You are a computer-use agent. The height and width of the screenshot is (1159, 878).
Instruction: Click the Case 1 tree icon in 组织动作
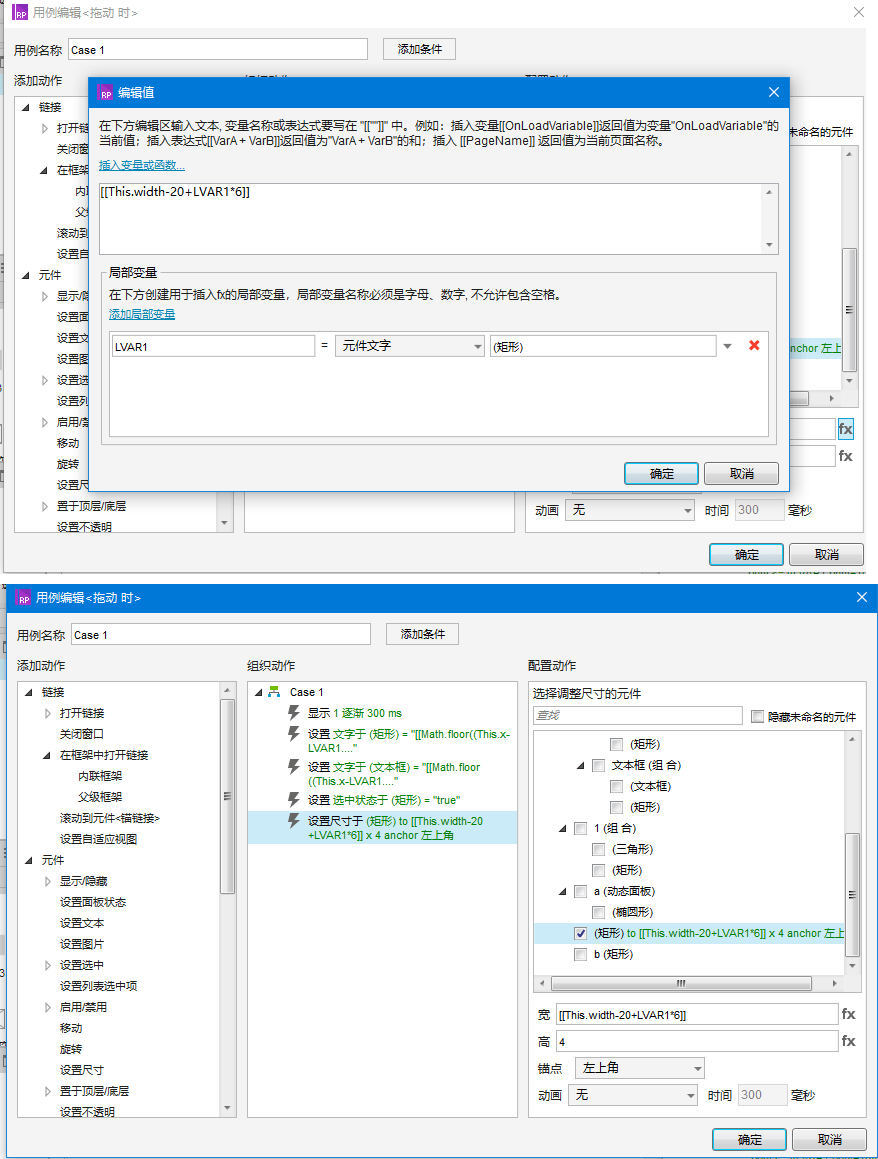pyautogui.click(x=274, y=692)
